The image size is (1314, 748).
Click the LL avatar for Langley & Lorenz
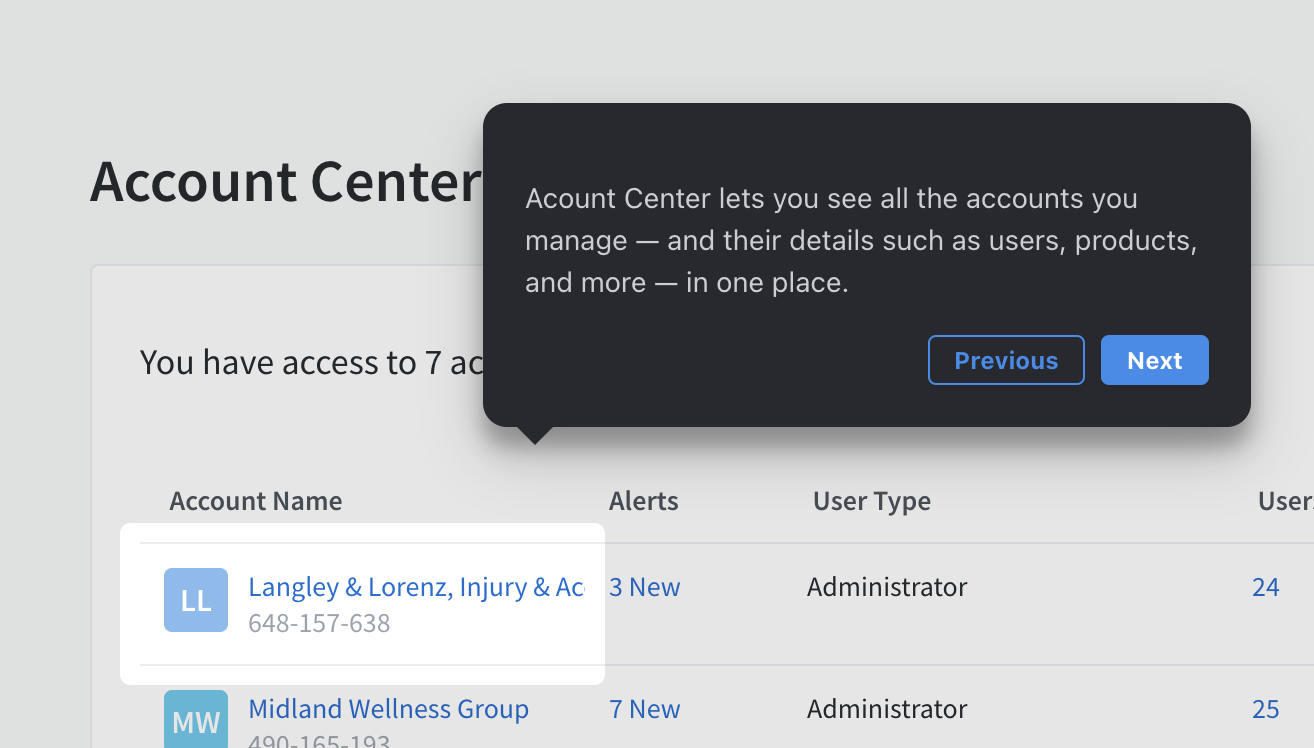pos(195,599)
